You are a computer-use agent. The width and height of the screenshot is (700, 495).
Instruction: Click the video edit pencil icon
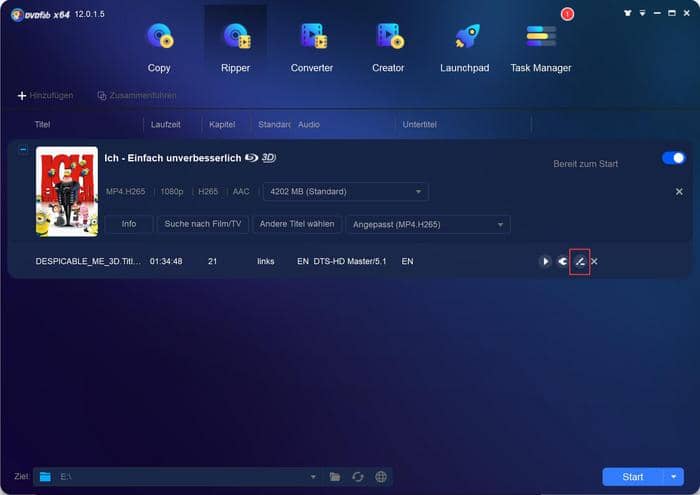click(579, 261)
